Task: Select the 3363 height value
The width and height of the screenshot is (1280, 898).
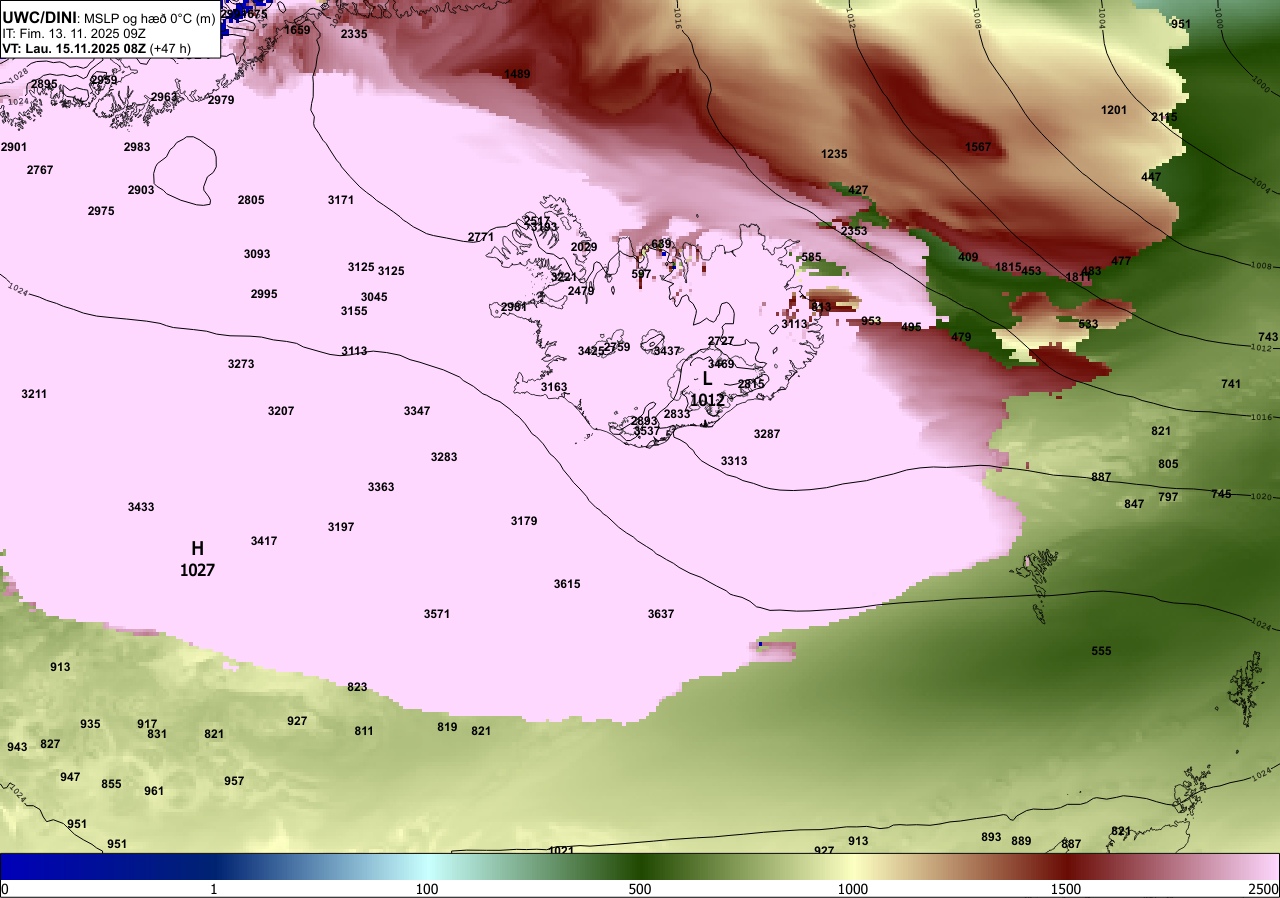Action: coord(381,487)
